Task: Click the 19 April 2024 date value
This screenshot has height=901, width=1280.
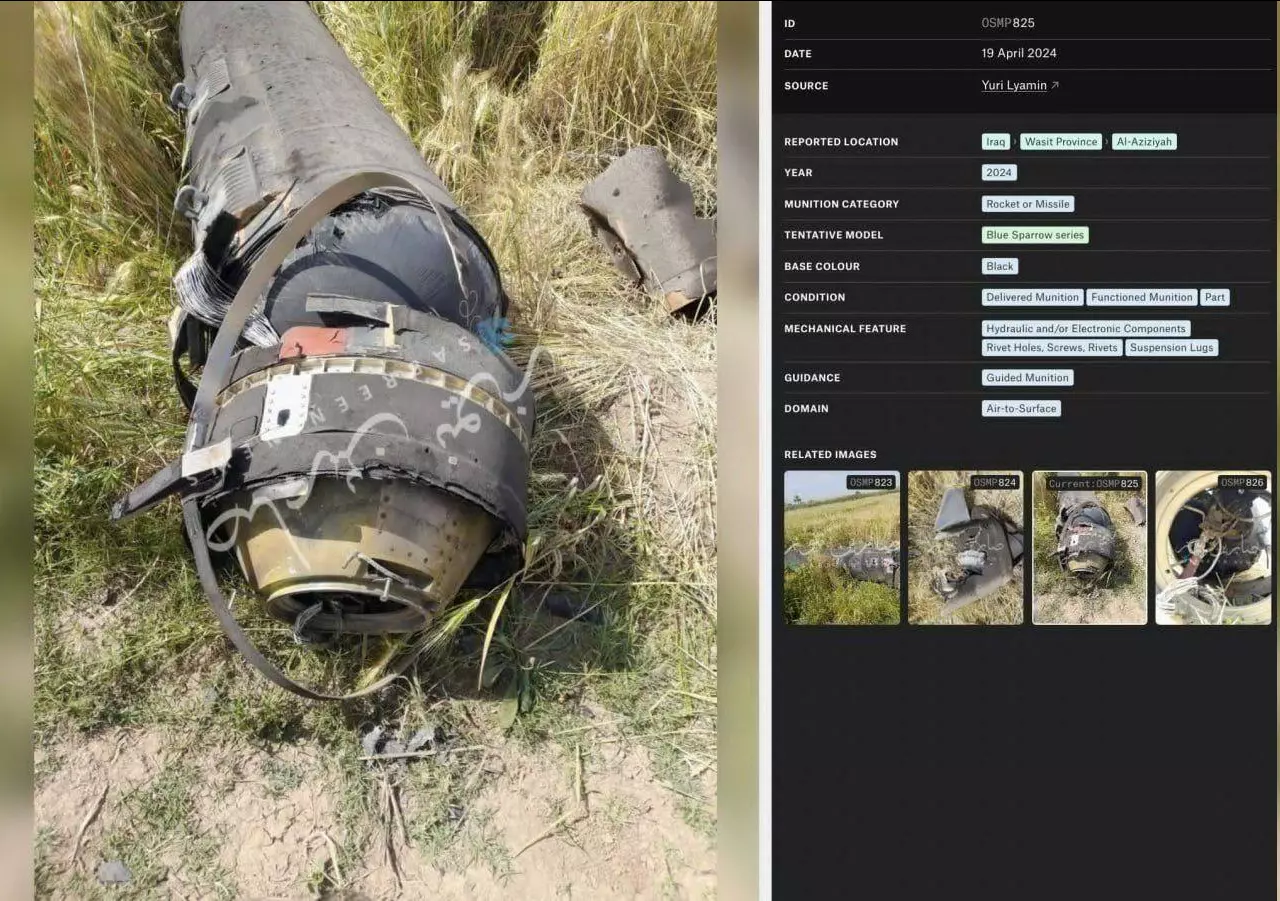Action: (x=1019, y=54)
